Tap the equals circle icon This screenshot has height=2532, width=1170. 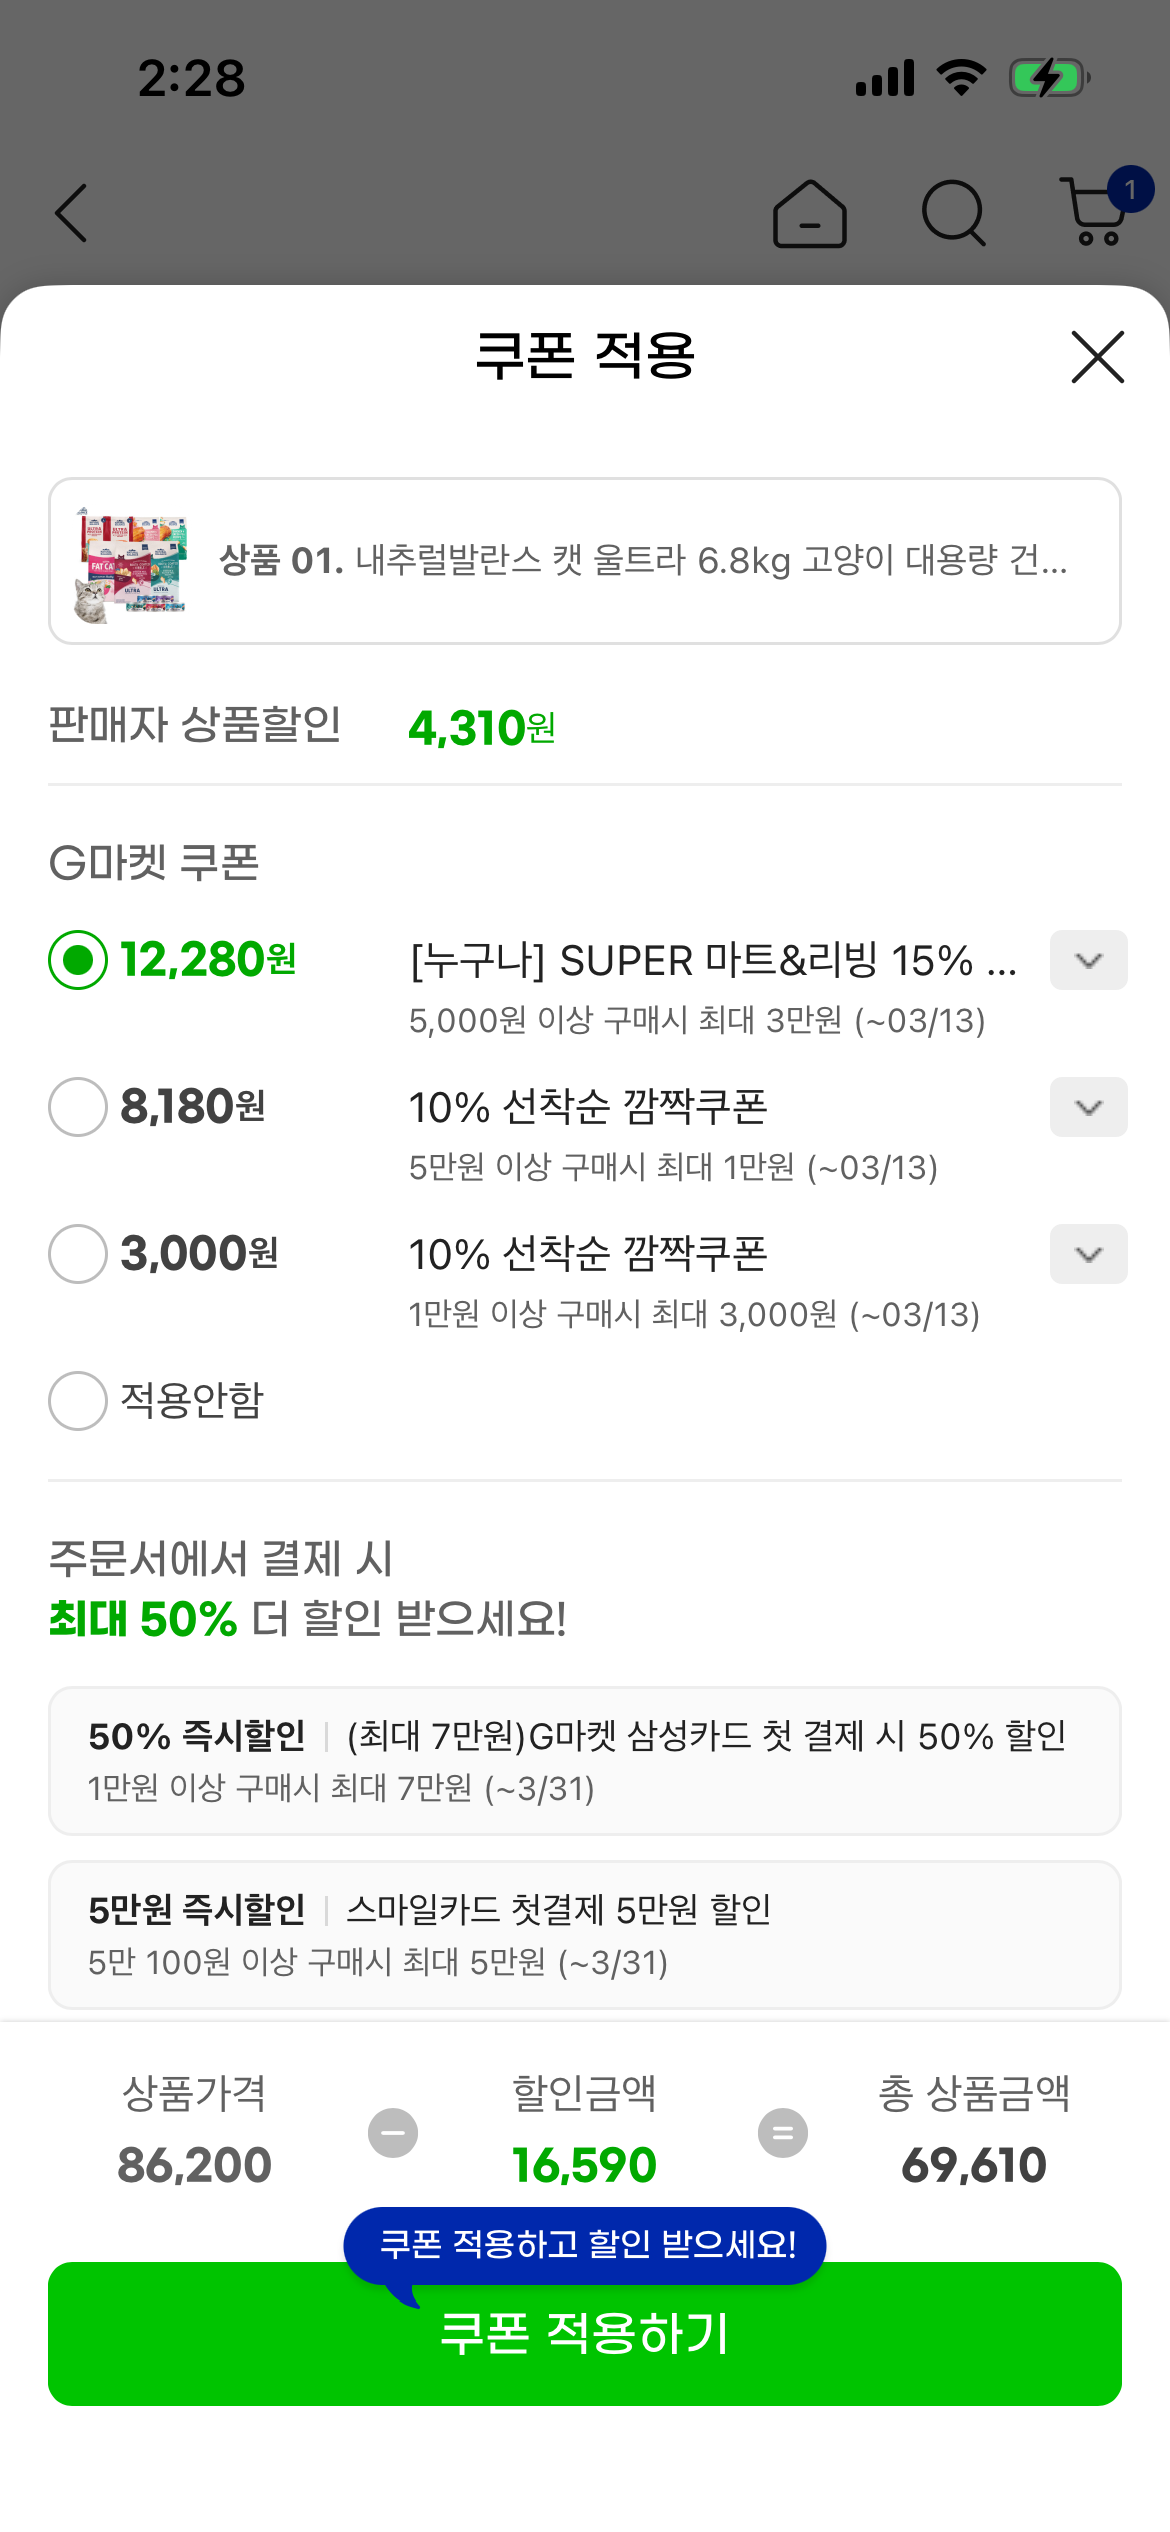[783, 2133]
